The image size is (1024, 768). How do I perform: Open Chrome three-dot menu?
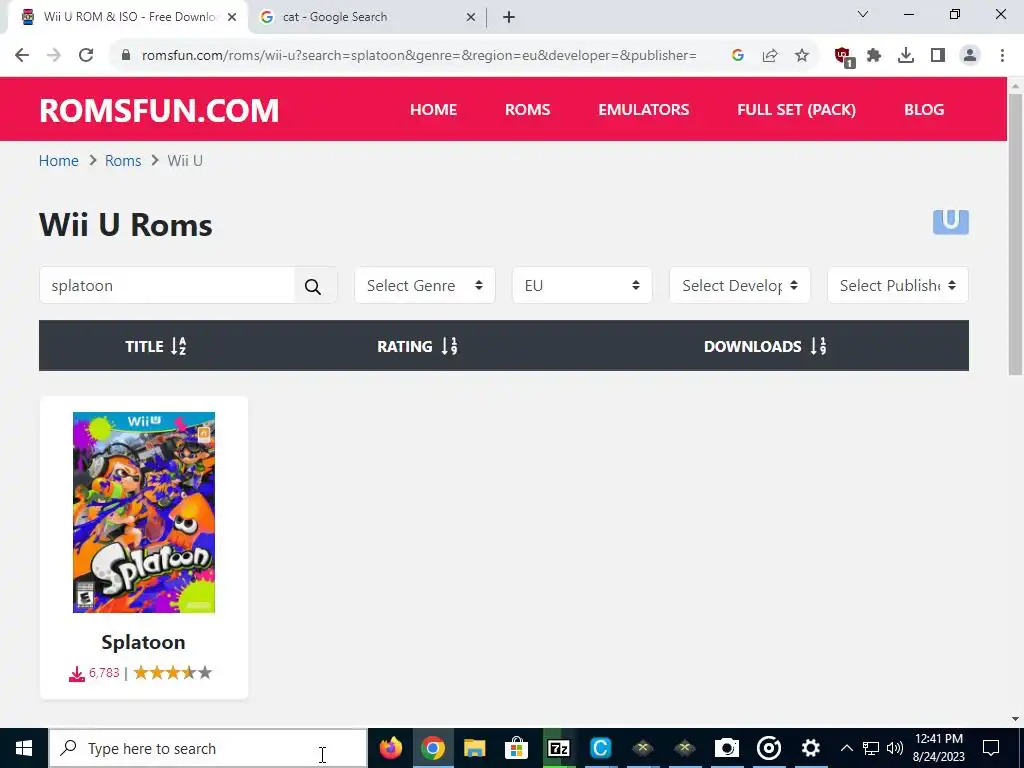[x=1002, y=56]
